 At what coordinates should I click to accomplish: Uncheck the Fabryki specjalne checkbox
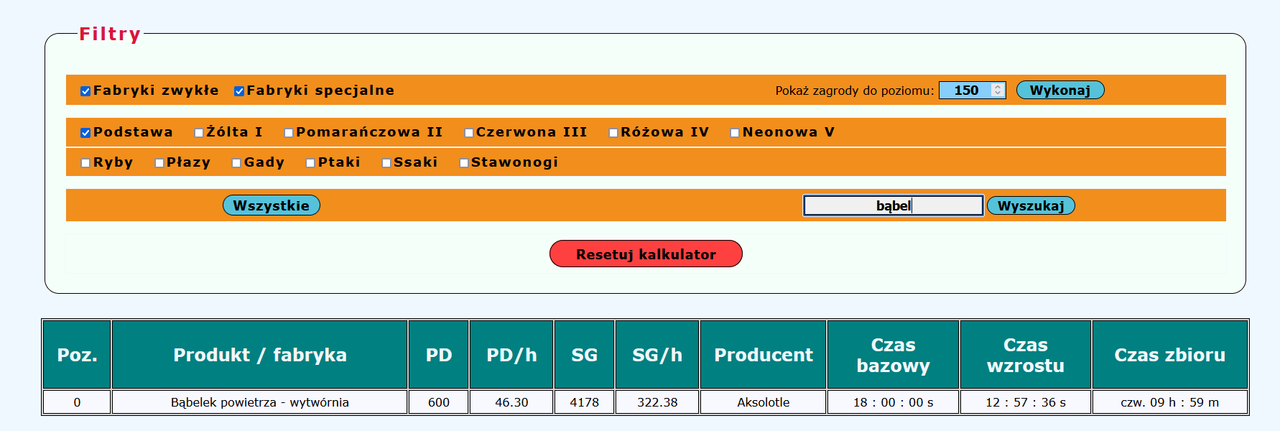click(x=239, y=91)
